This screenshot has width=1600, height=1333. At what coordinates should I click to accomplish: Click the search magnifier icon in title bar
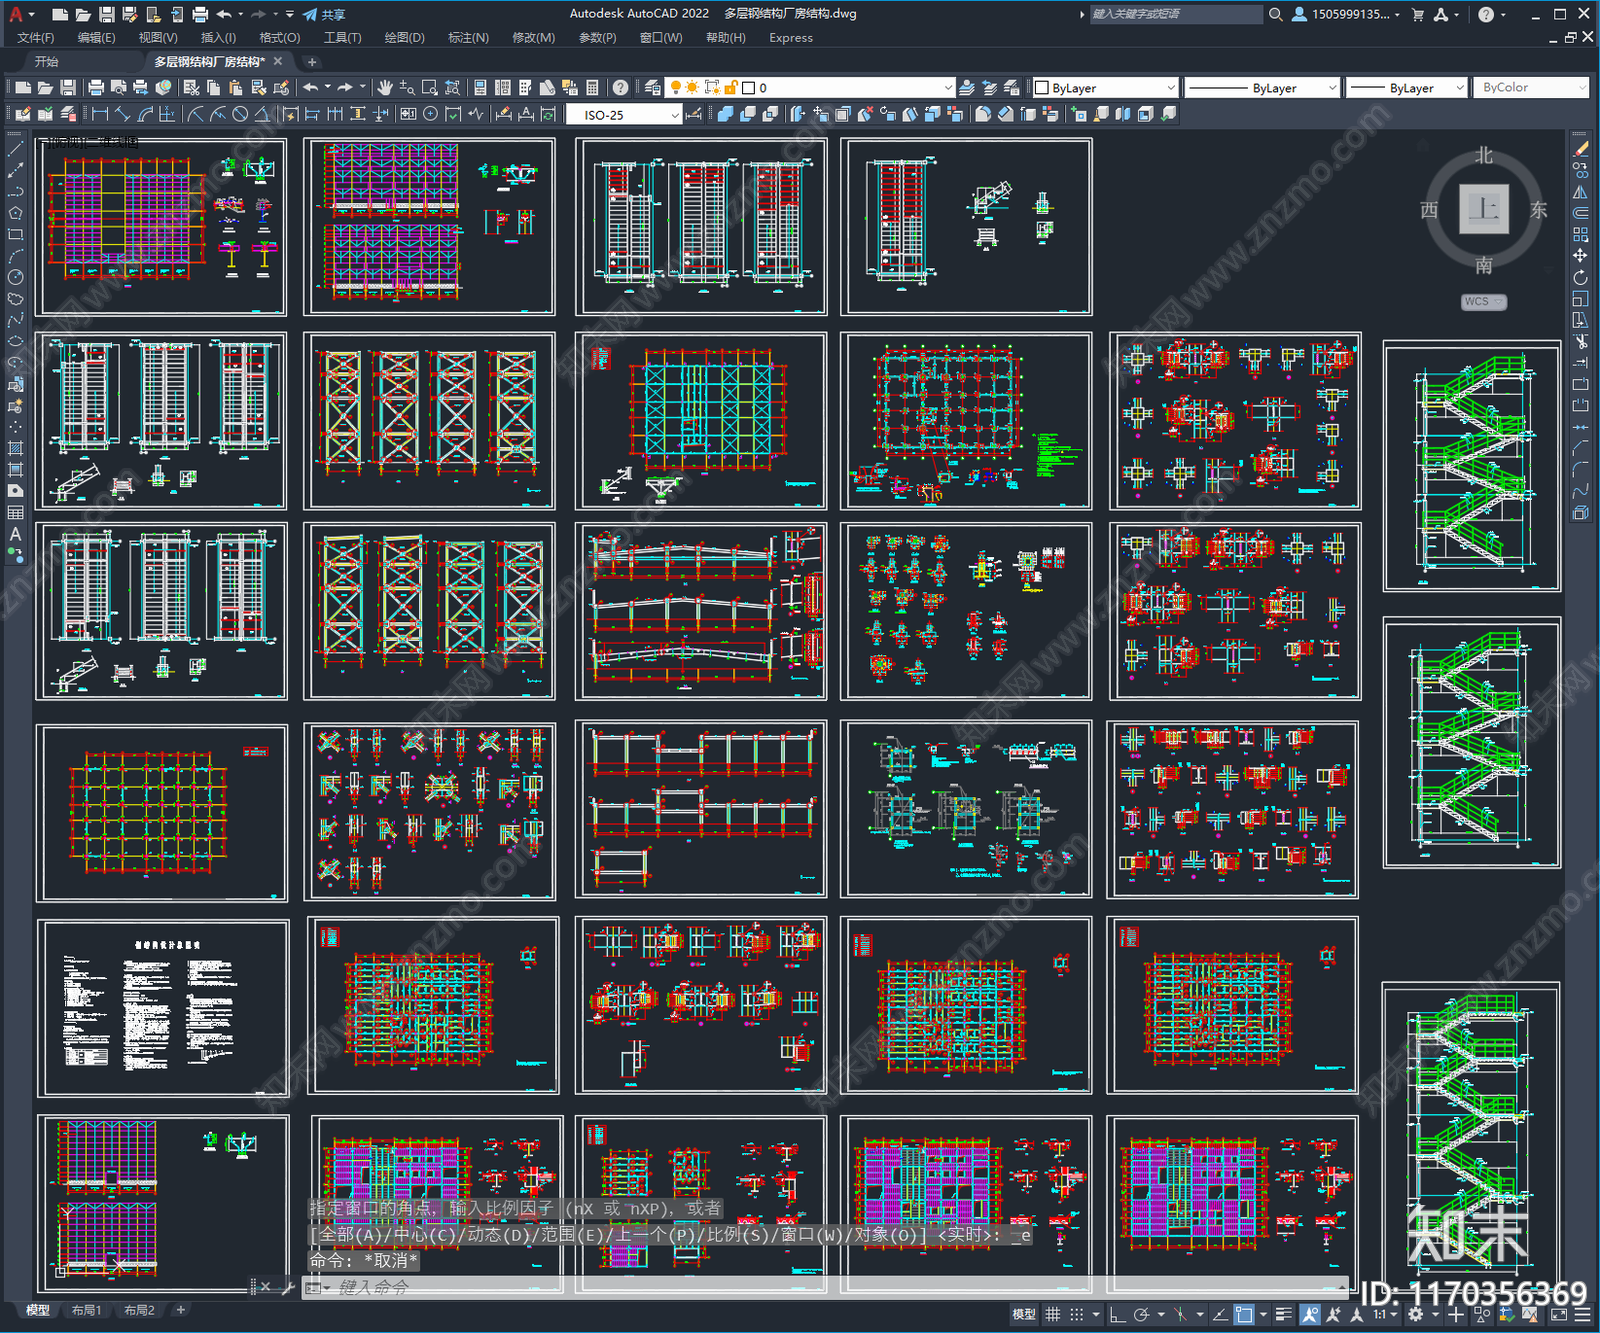(x=1275, y=14)
